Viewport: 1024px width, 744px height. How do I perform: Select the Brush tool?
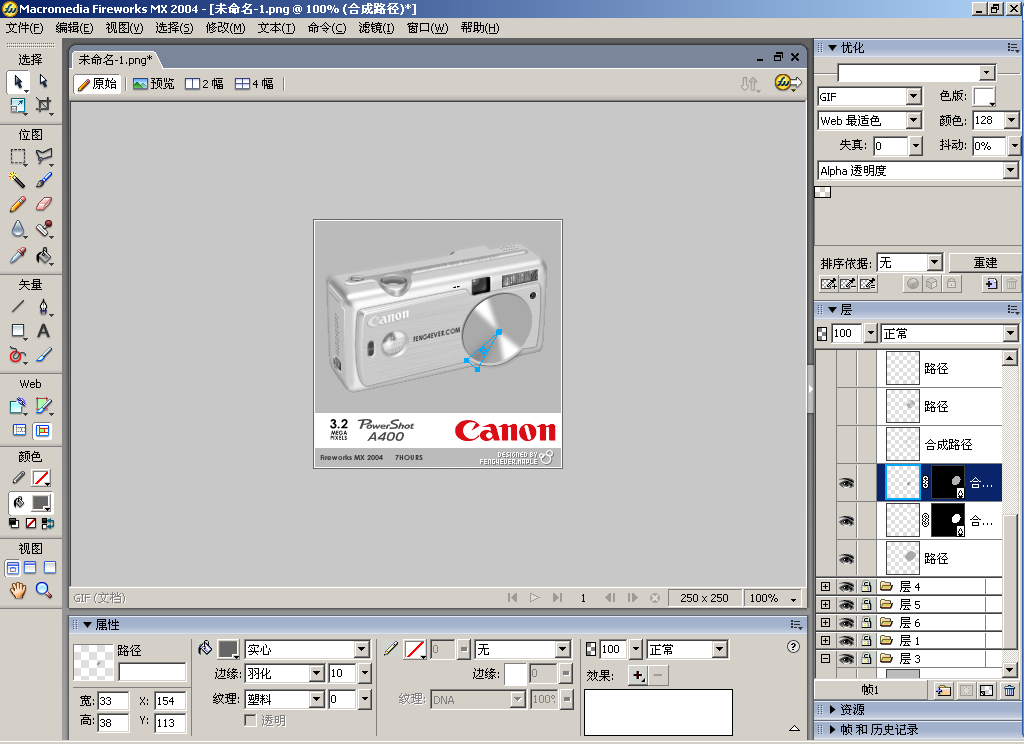pos(44,180)
